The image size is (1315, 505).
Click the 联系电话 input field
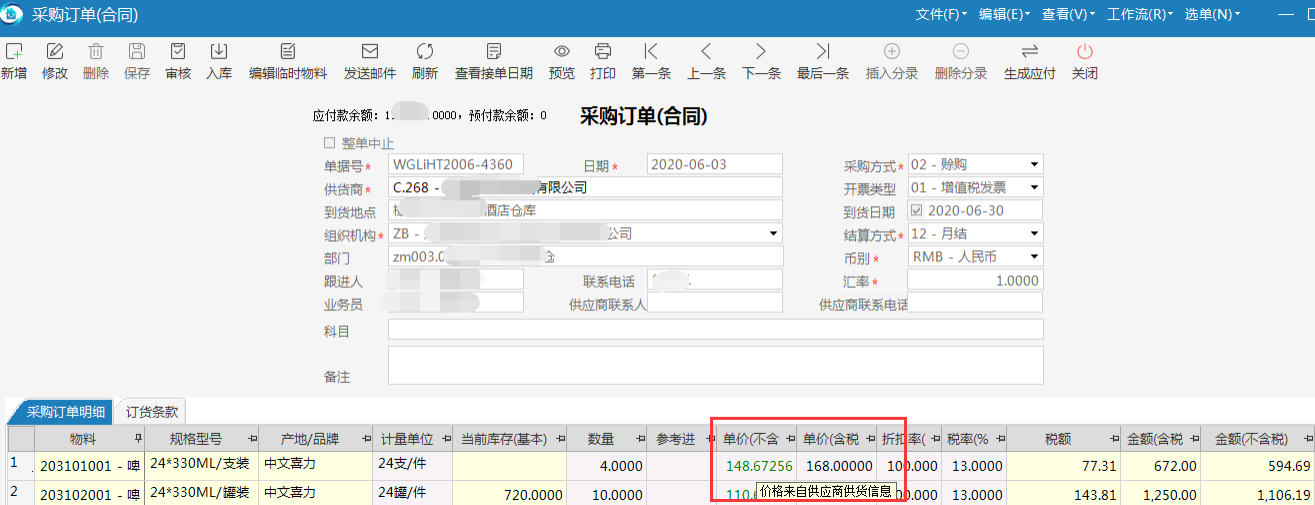[x=715, y=280]
